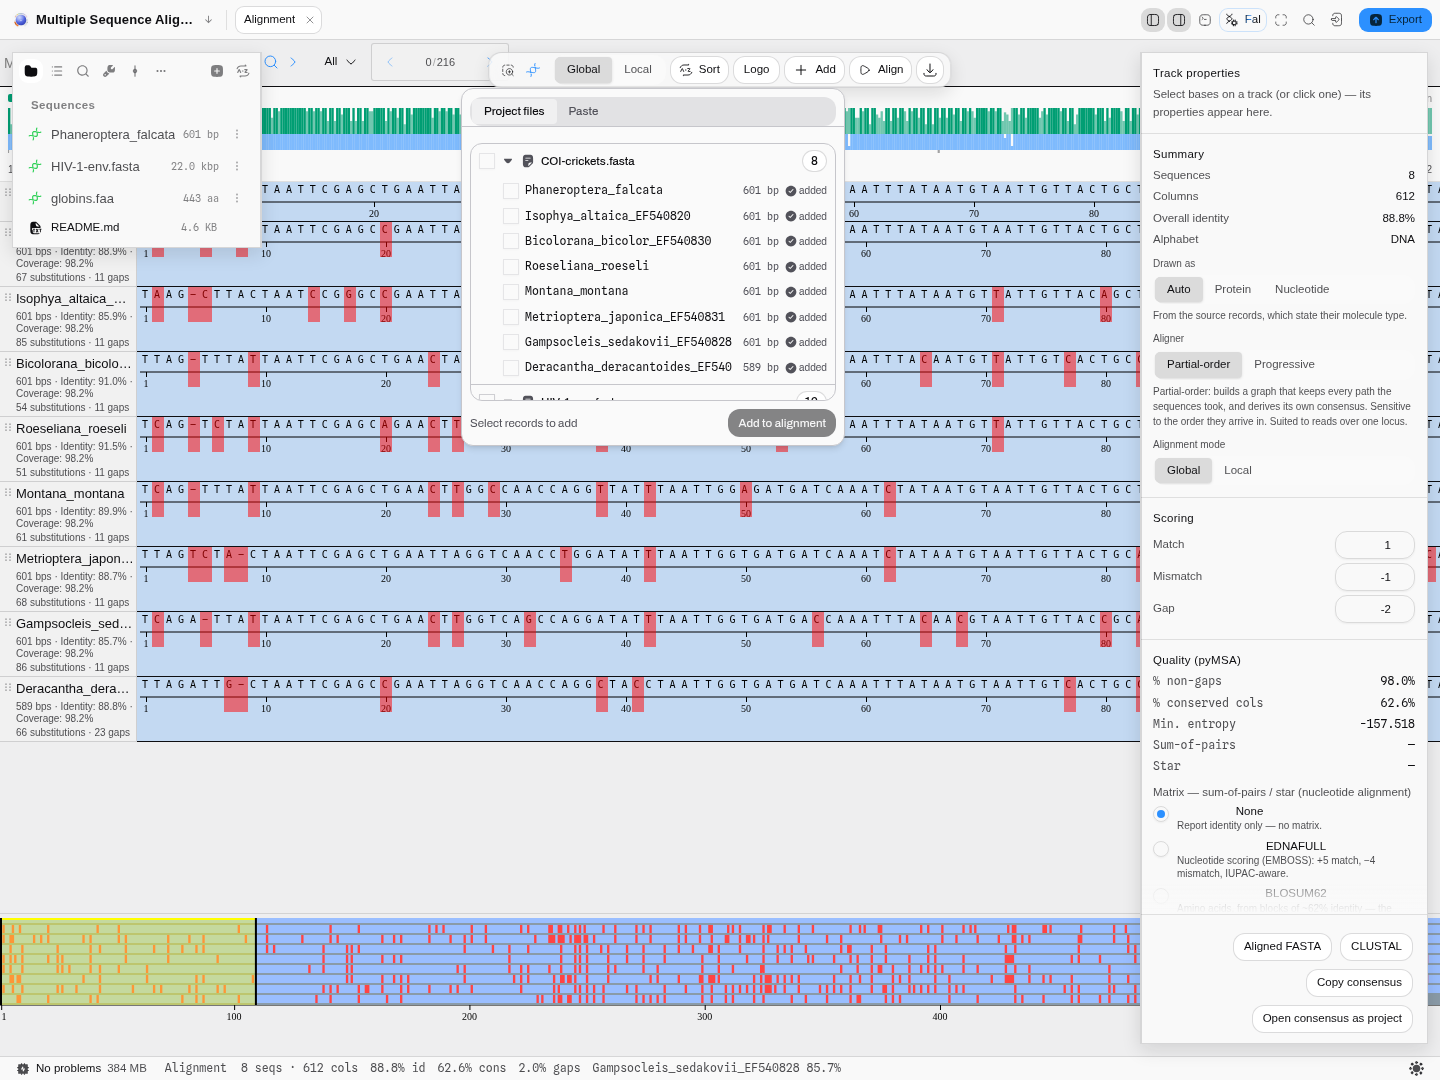Download the alignment via arrow-tray icon
Screen dimensions: 1440x1080
[930, 70]
